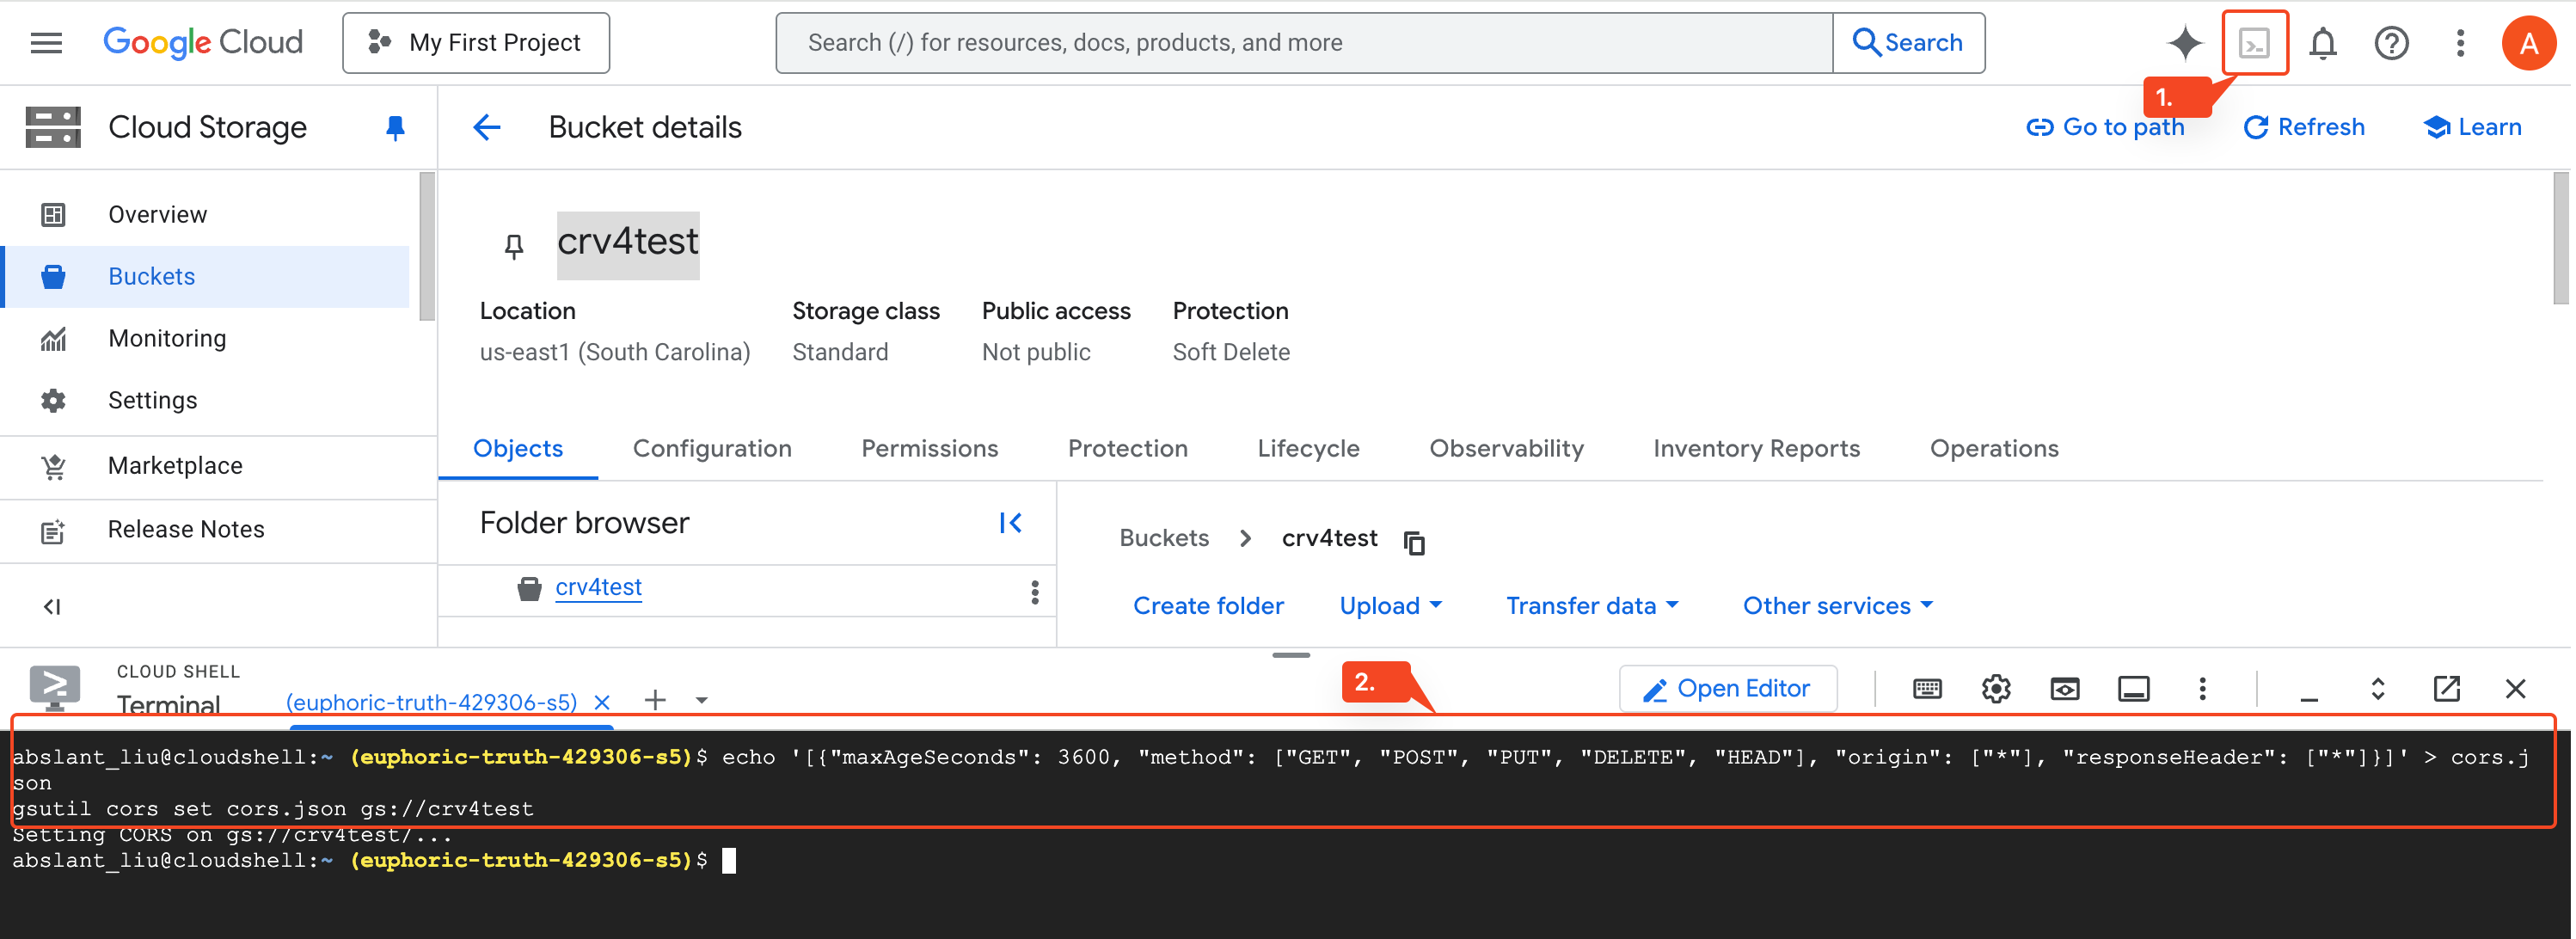Toggle pin on Cloud Storage product
This screenshot has width=2576, height=939.
coord(395,127)
